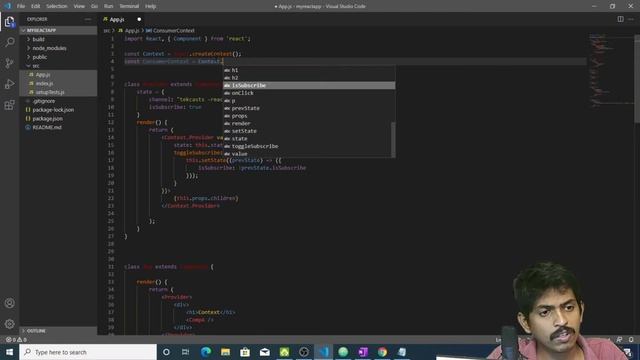Choose setState autocomplete suggestion
This screenshot has width=640, height=360.
(309, 131)
